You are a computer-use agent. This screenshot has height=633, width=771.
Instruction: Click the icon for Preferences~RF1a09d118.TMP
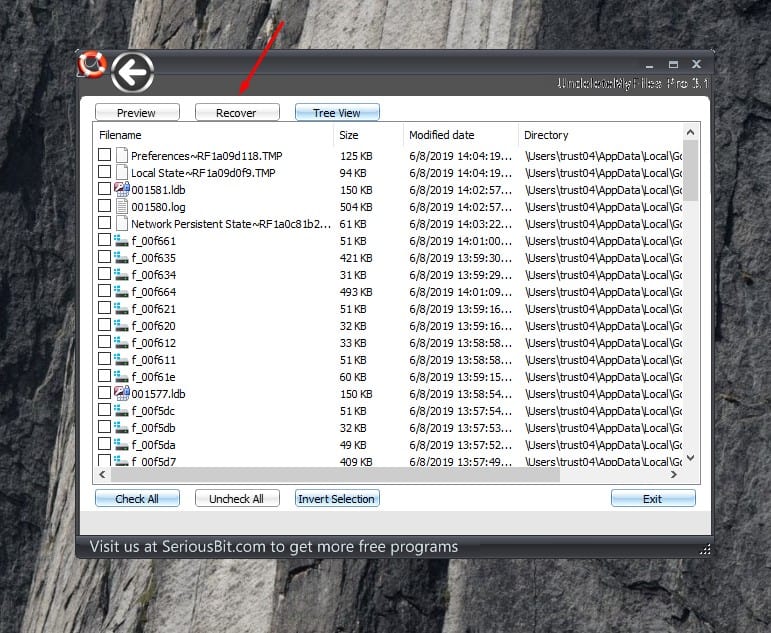(x=122, y=155)
